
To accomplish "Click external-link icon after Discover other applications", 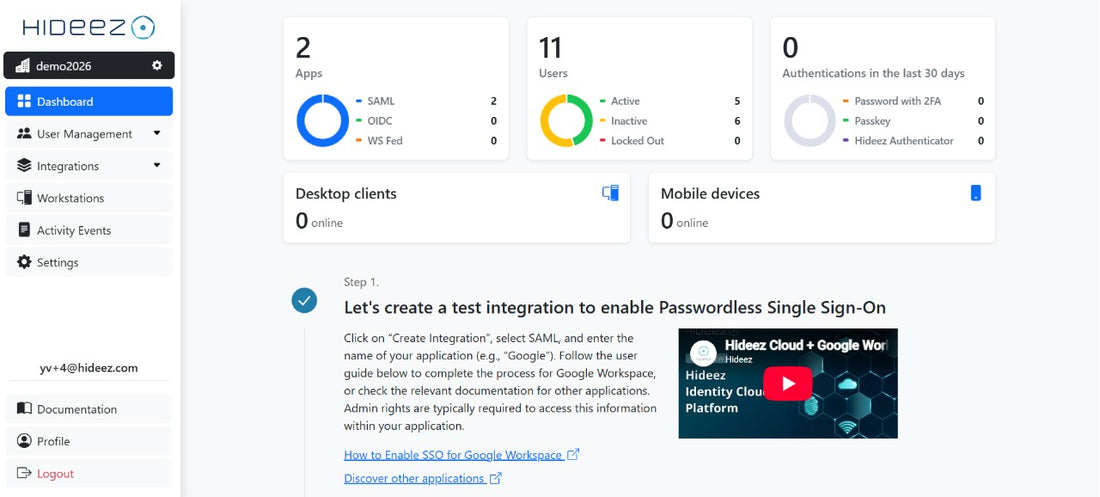I will pyautogui.click(x=495, y=478).
